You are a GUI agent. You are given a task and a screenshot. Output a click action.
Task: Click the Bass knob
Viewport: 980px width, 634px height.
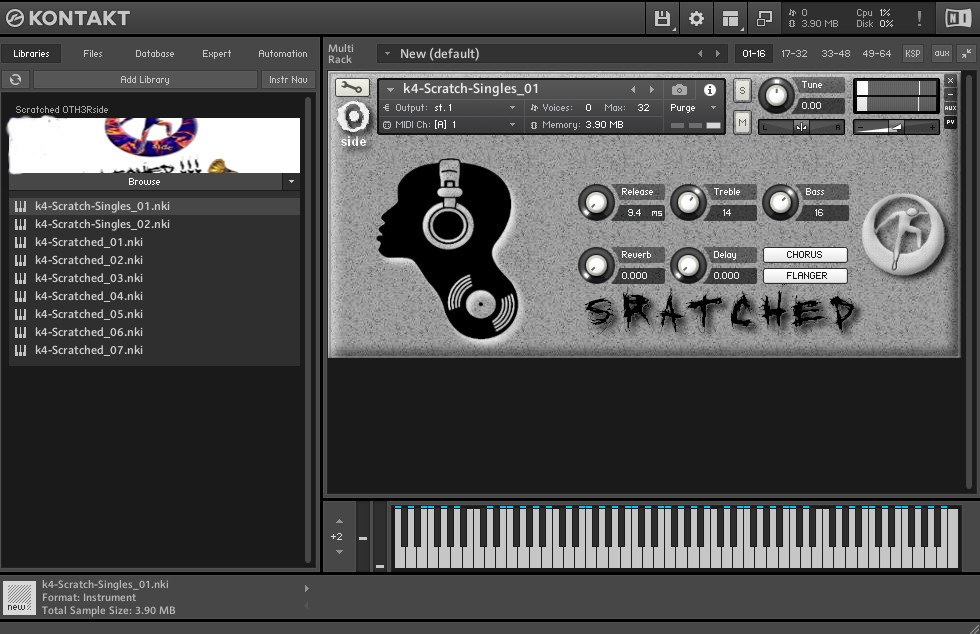[779, 202]
